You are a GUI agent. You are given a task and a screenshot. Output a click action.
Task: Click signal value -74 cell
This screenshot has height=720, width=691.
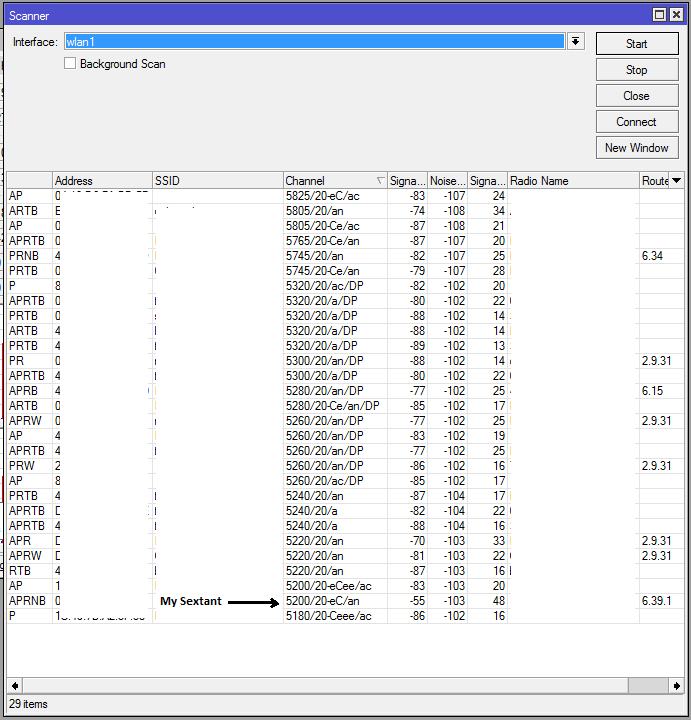408,211
